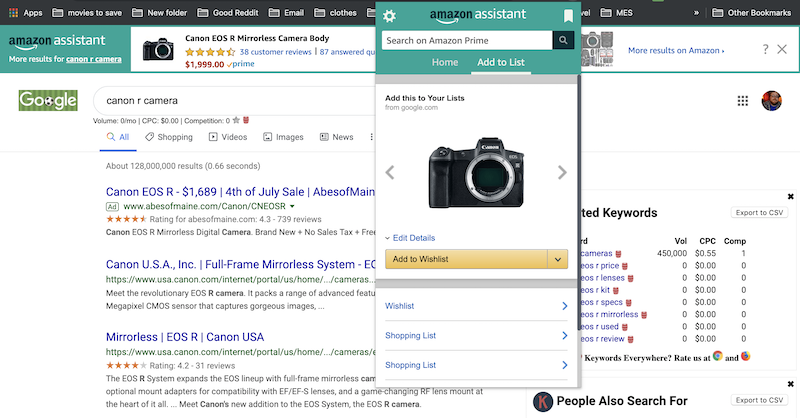Focus Search on Amazon Prime field
This screenshot has width=800, height=418.
pyautogui.click(x=467, y=40)
